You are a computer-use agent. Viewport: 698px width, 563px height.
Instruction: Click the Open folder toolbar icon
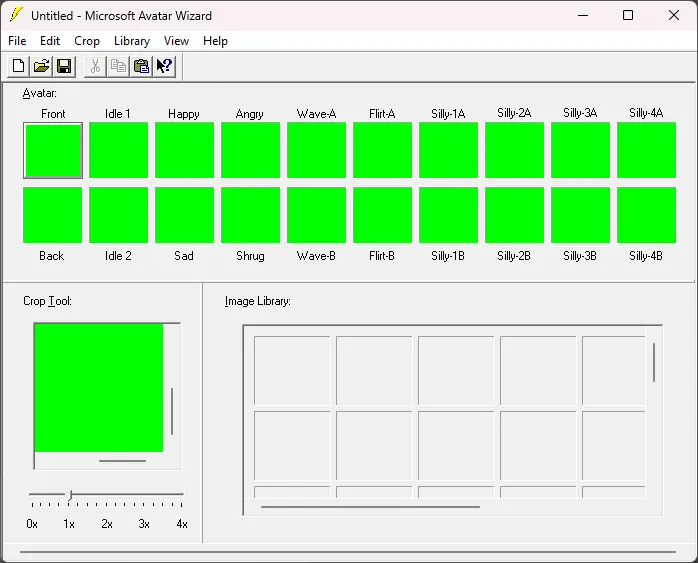[x=41, y=66]
